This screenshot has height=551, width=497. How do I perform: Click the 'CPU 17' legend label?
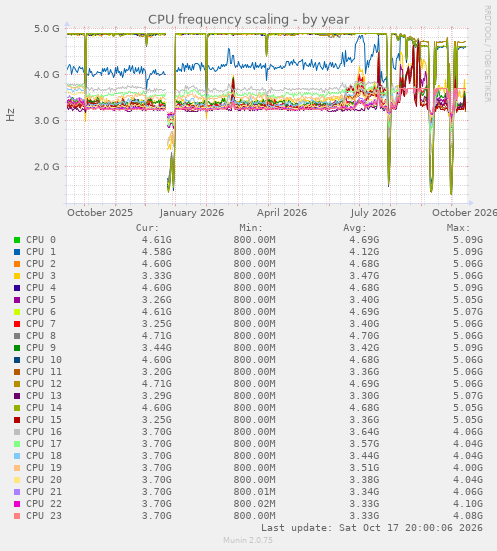click(x=44, y=444)
